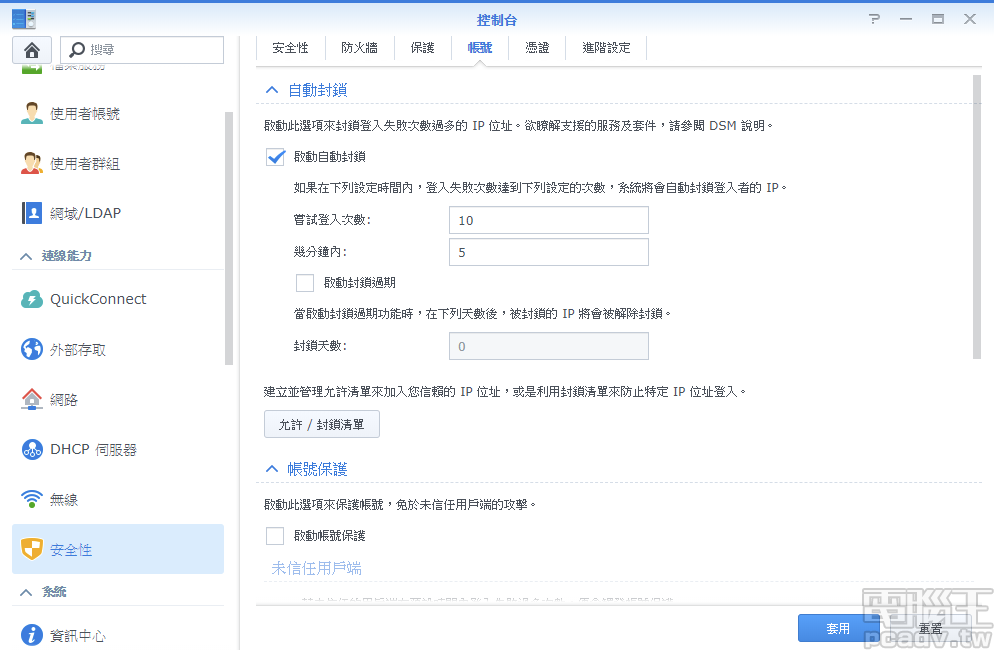
Task: Disable 啟動自動封鎖 checkbox
Action: point(274,156)
